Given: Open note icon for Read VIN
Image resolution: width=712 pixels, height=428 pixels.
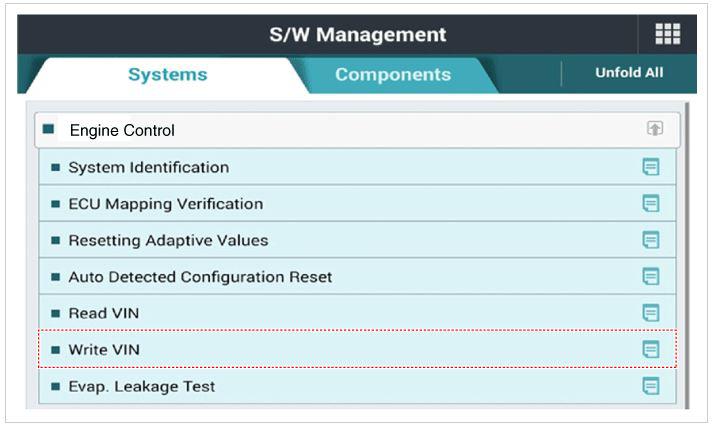Looking at the screenshot, I should coord(651,313).
